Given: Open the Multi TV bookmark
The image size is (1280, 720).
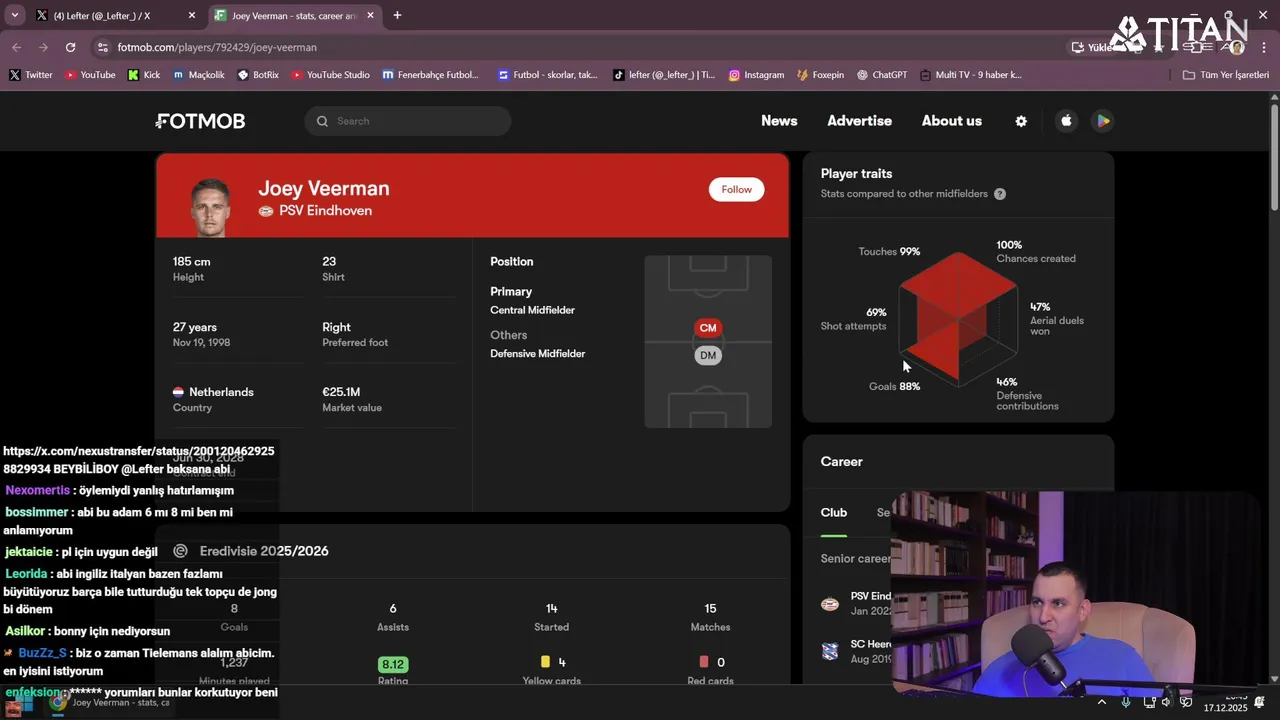Looking at the screenshot, I should click(970, 75).
